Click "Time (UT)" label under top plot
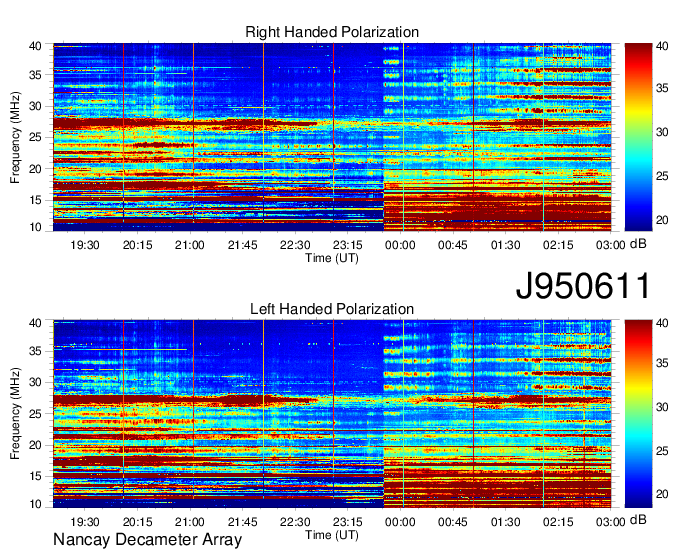Image resolution: width=680 pixels, height=552 pixels. click(x=332, y=258)
